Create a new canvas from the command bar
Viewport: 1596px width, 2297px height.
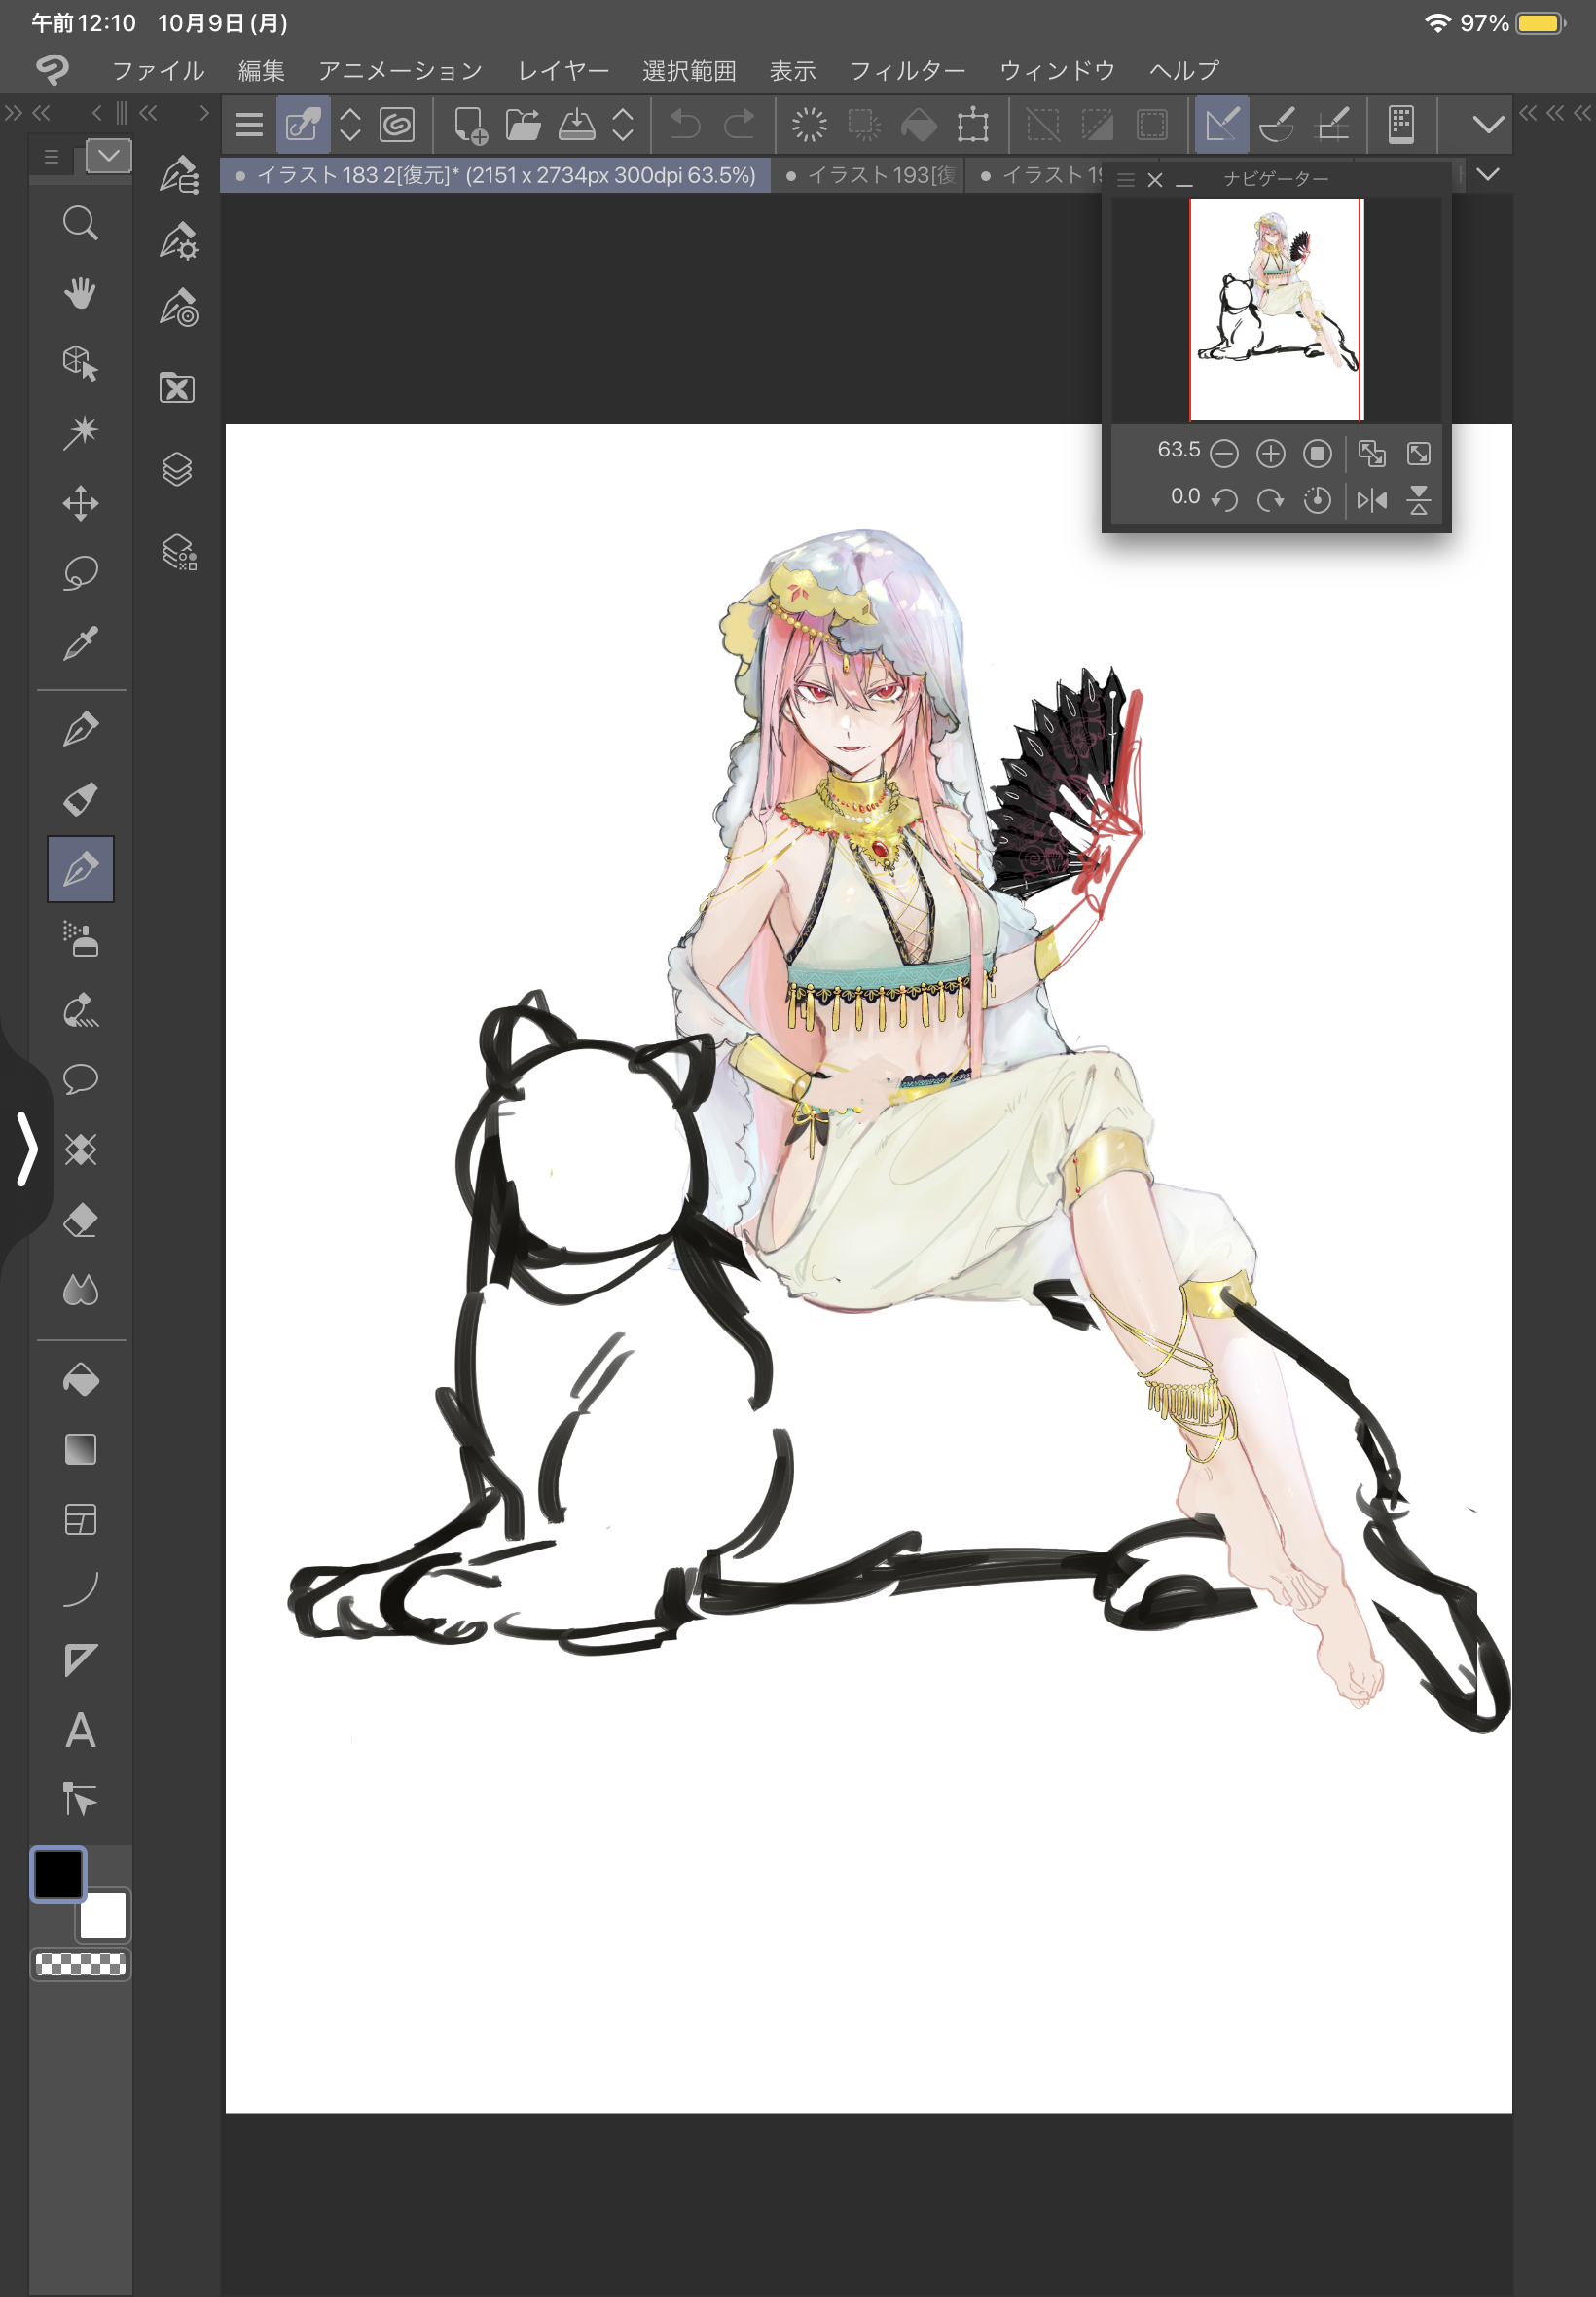(469, 125)
